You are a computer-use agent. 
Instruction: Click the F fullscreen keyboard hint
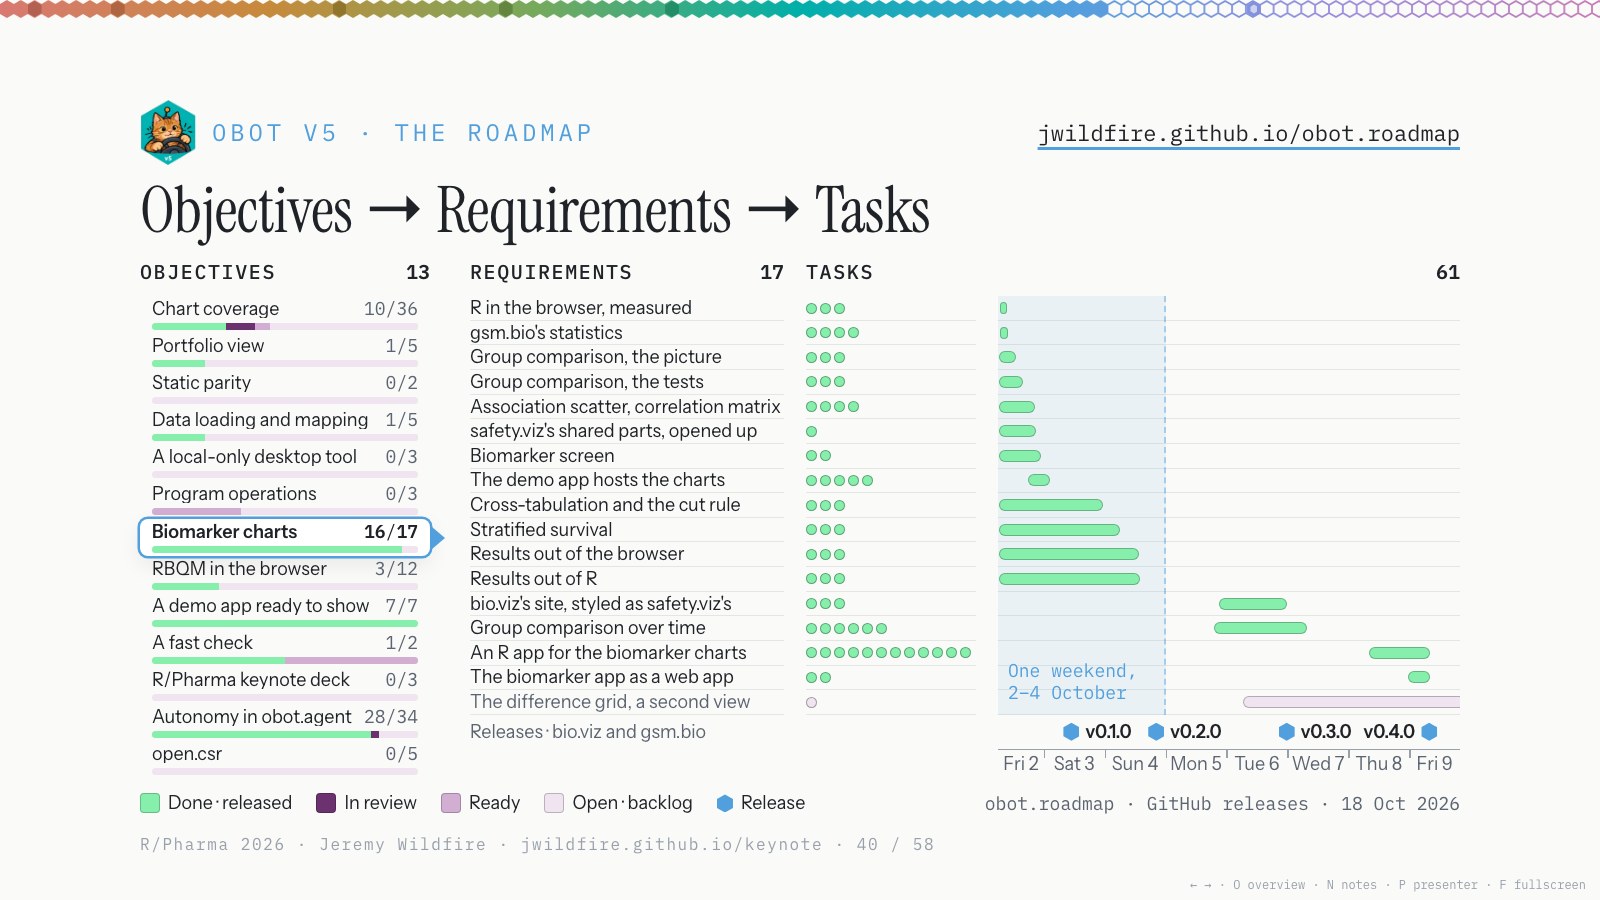pos(1542,885)
